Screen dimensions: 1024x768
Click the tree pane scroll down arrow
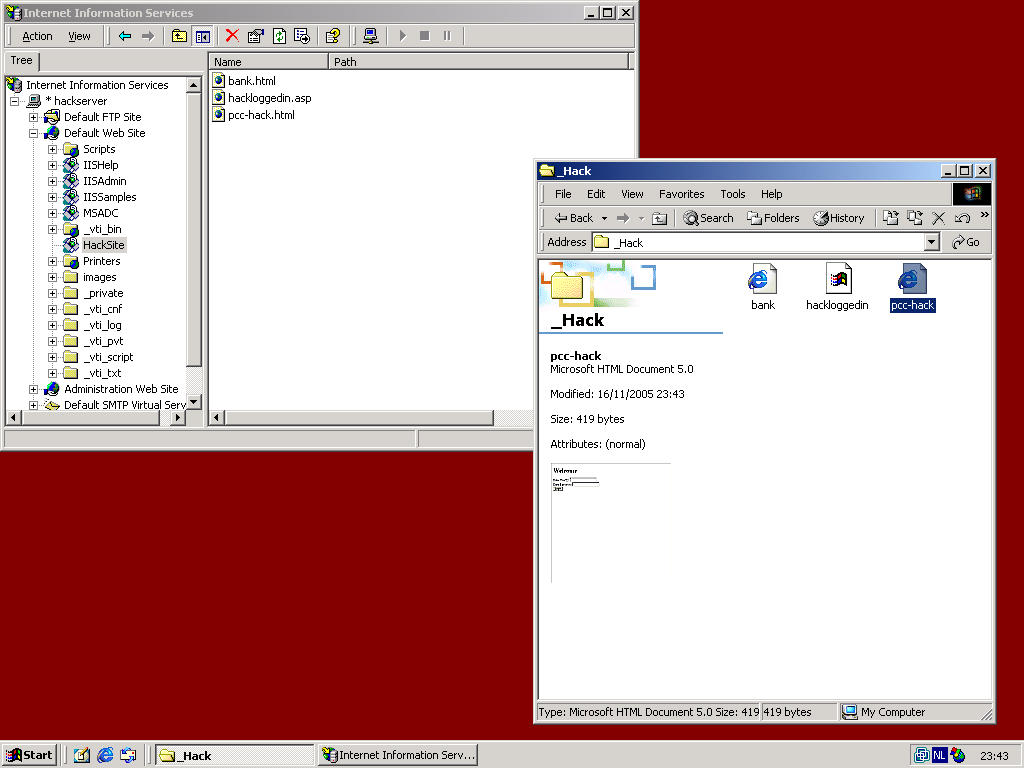(193, 402)
